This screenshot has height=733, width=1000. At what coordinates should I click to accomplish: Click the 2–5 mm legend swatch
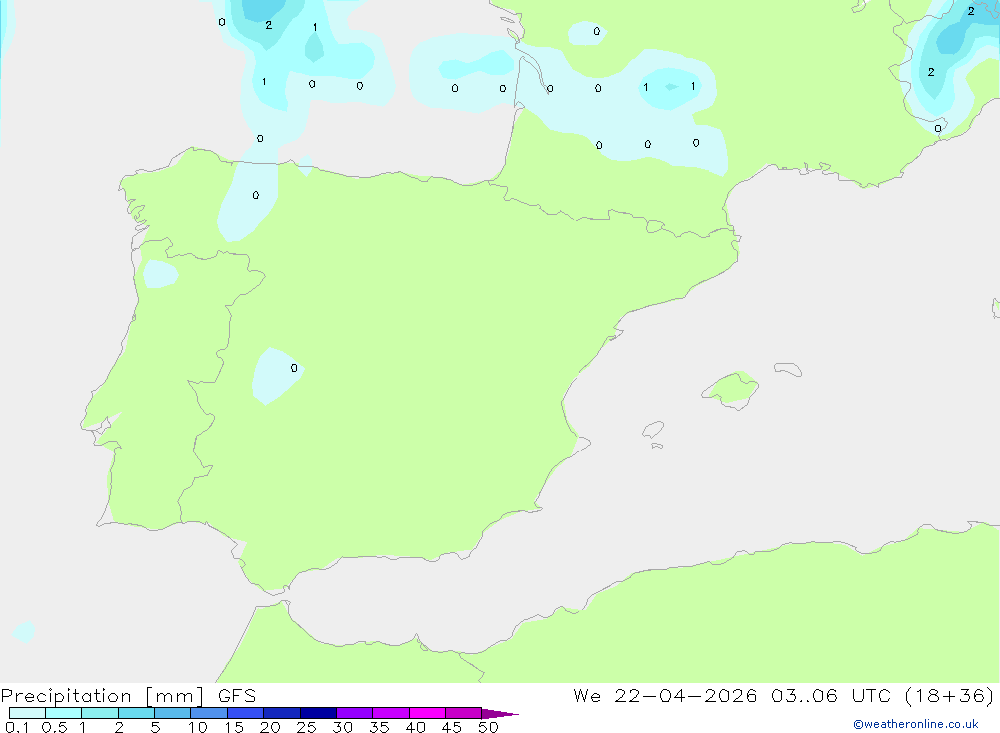coord(136,713)
